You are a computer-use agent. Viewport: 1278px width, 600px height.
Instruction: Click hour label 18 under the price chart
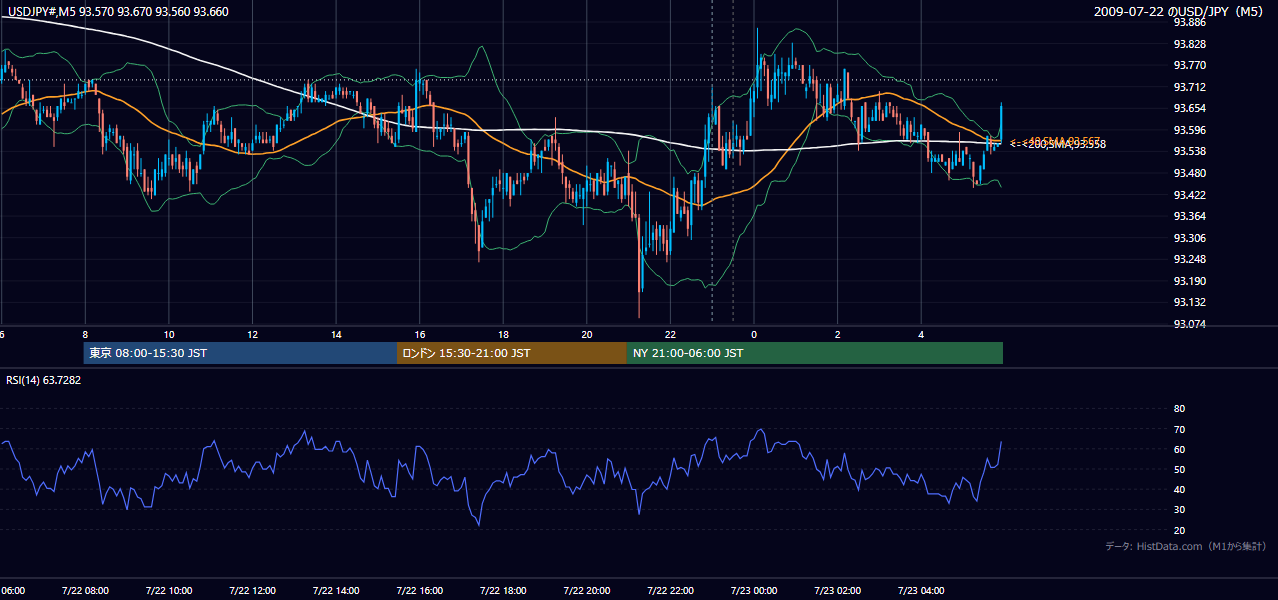click(503, 334)
